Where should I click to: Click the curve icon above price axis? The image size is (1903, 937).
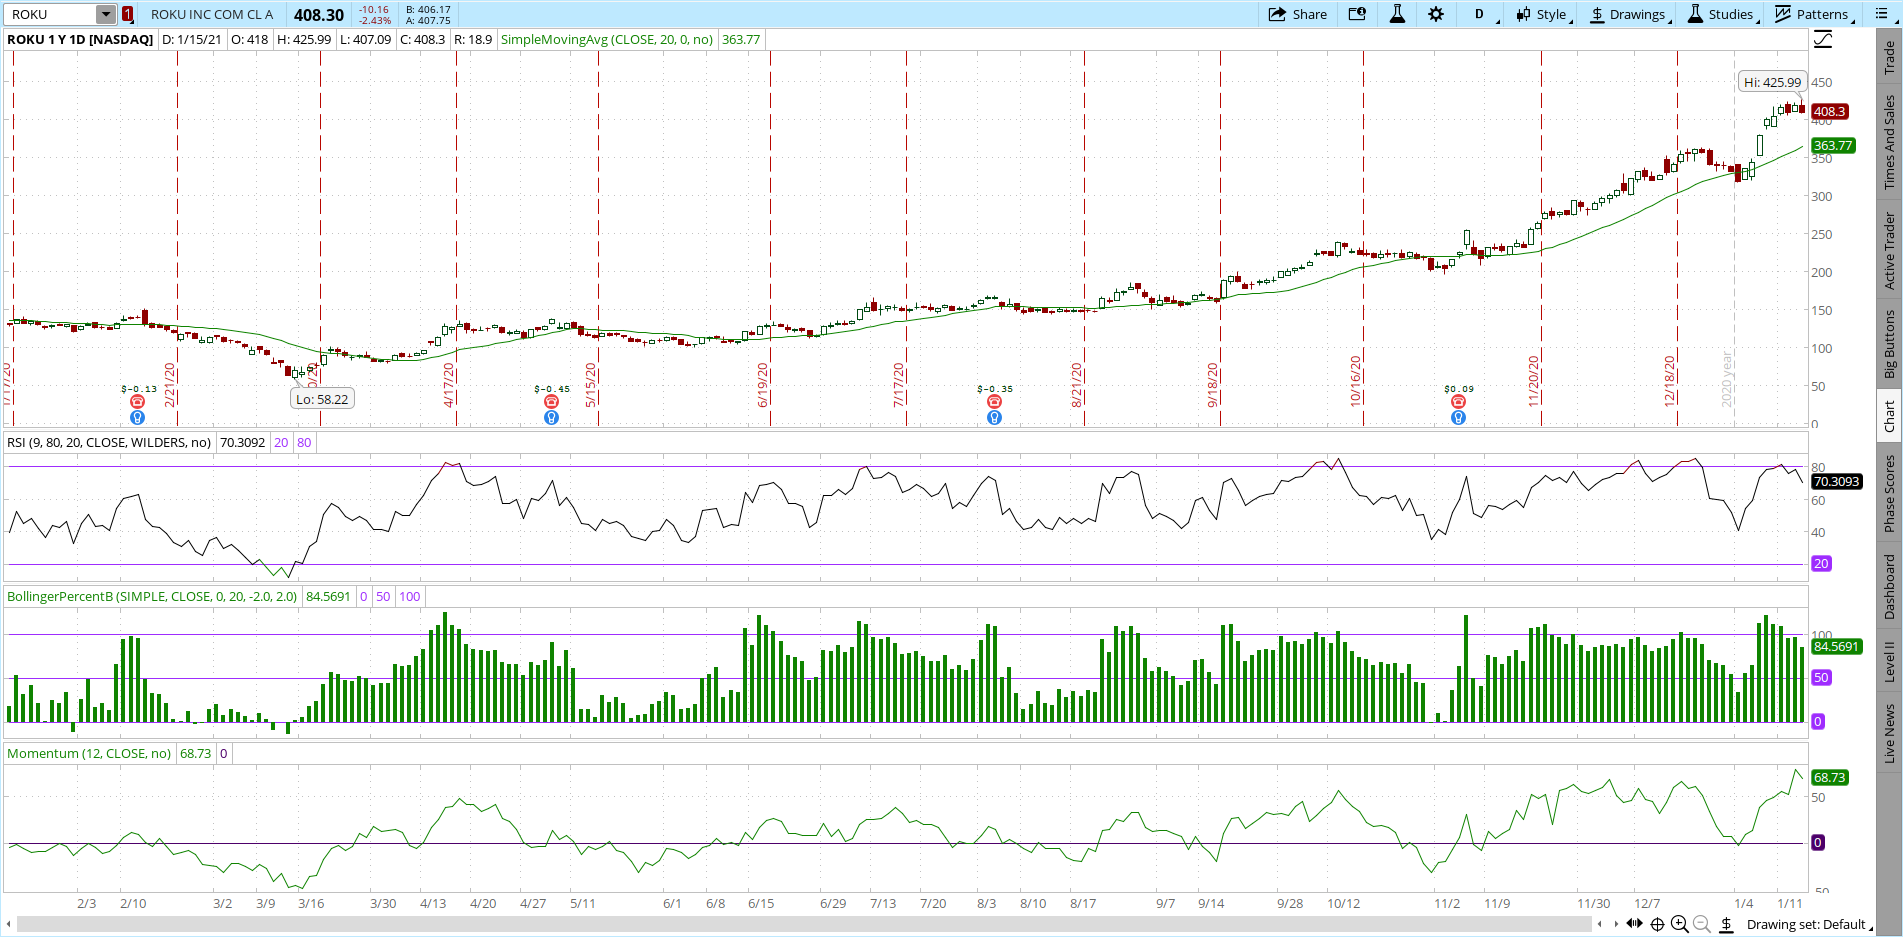click(1823, 40)
